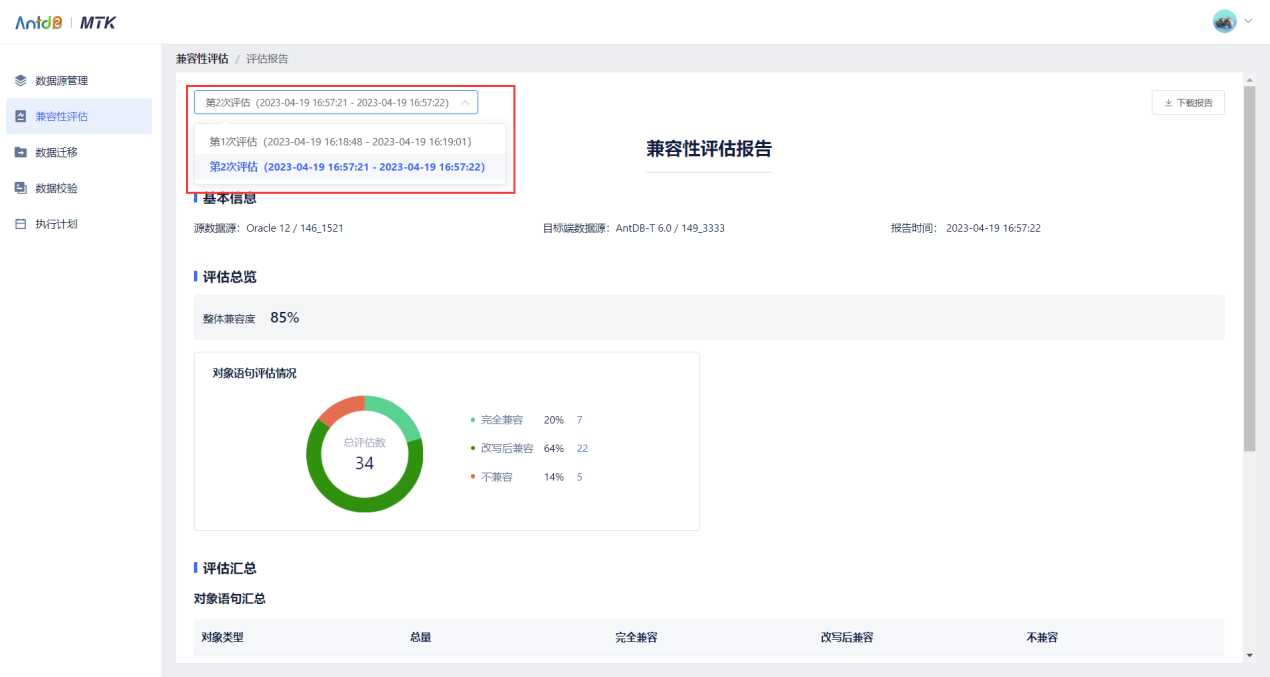1270x677 pixels.
Task: Open the user avatar at top right
Action: click(x=1223, y=21)
